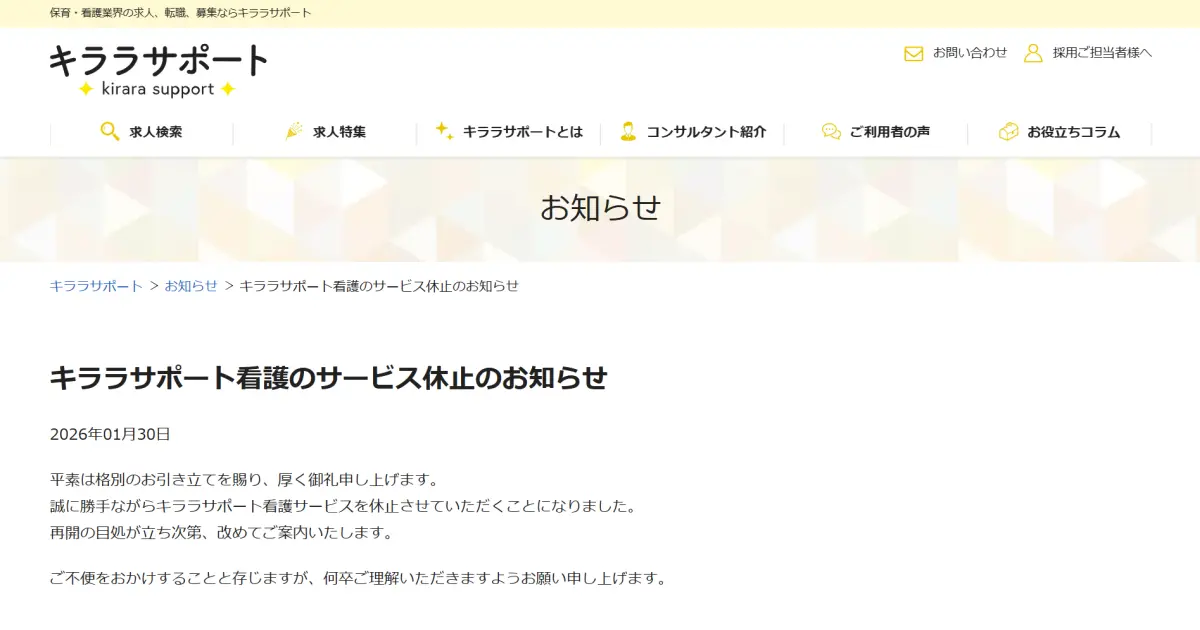
Task: Click the 採用ご担当者様へ link
Action: click(1100, 53)
